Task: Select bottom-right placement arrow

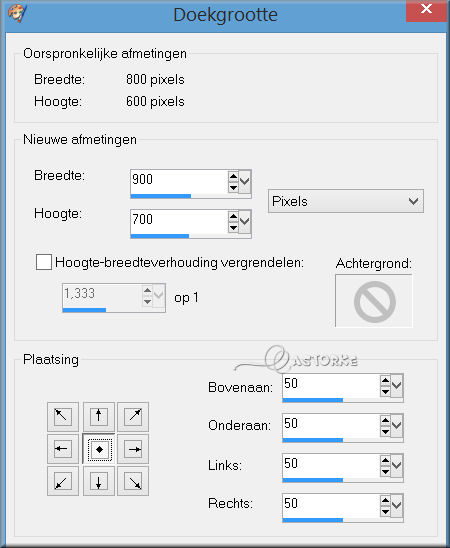Action: pos(133,481)
